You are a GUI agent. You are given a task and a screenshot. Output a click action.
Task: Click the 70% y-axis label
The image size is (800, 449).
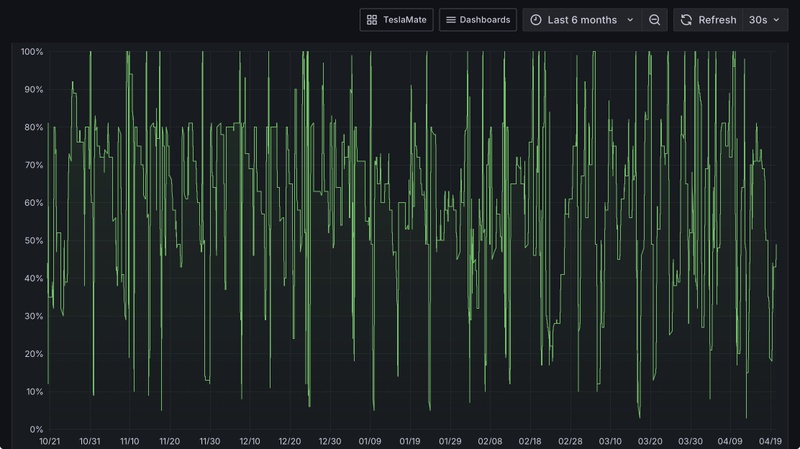34,165
